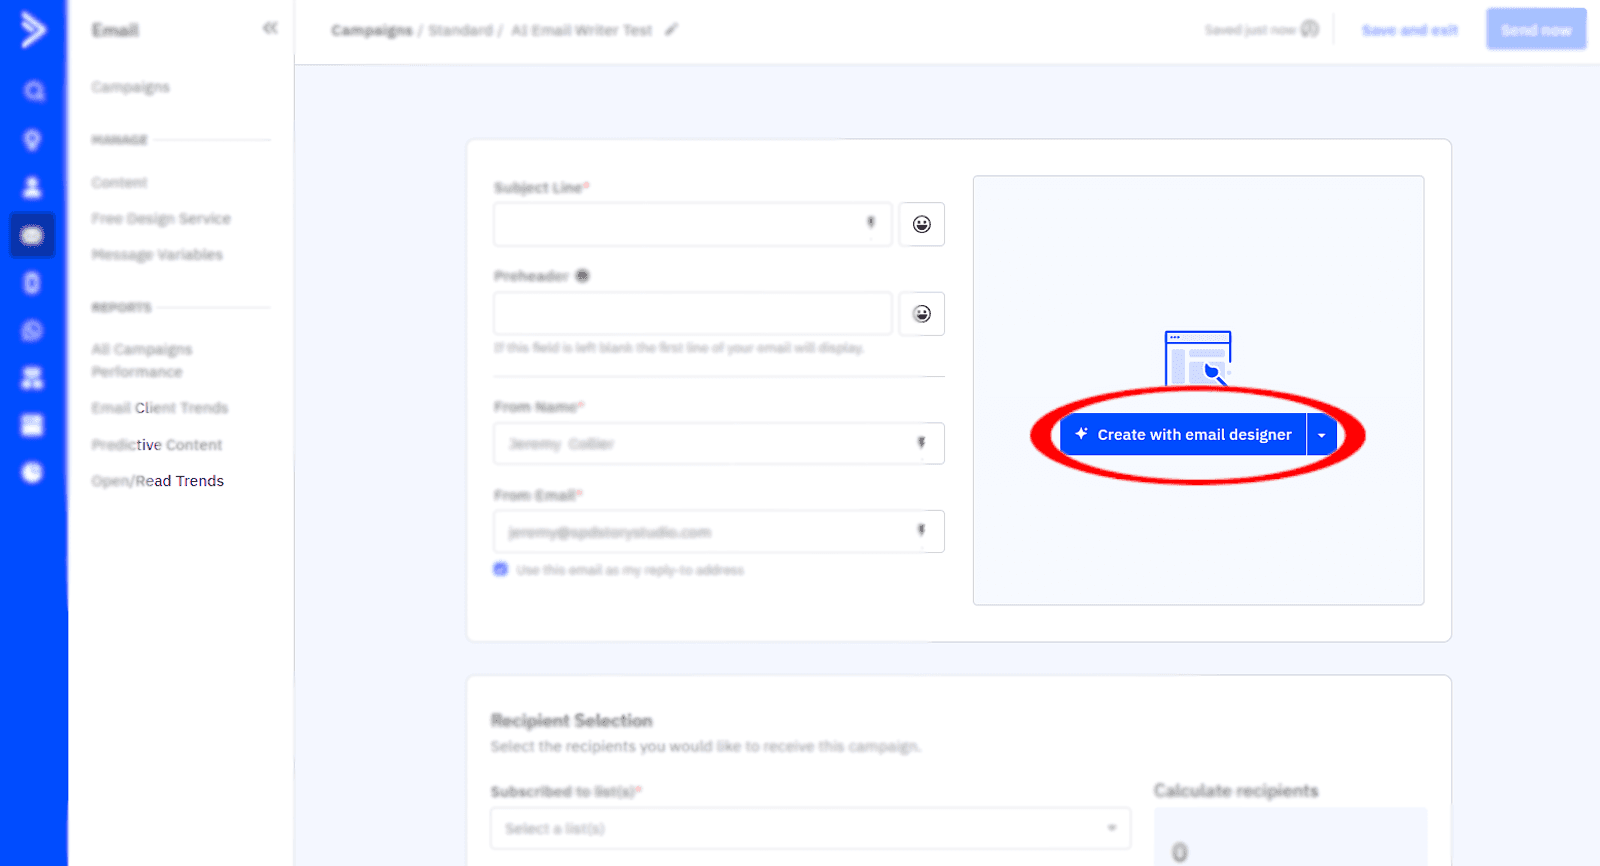
Task: Open the Reports pie chart icon
Action: (32, 472)
